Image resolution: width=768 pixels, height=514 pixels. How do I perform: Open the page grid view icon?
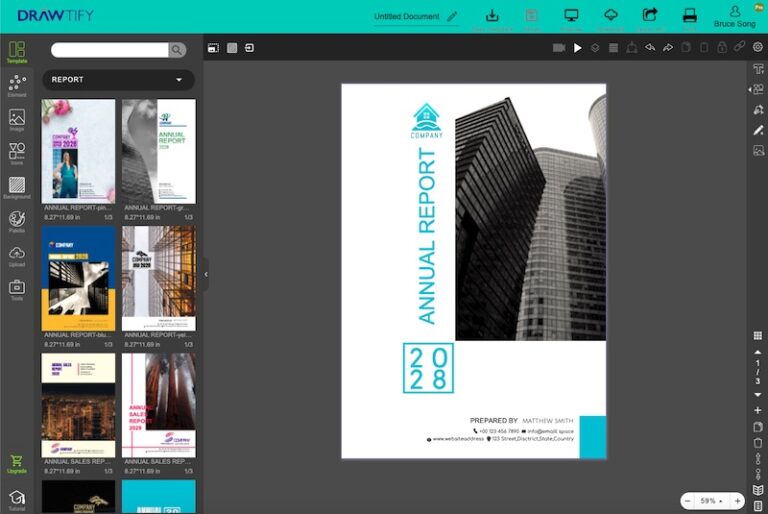(x=758, y=336)
